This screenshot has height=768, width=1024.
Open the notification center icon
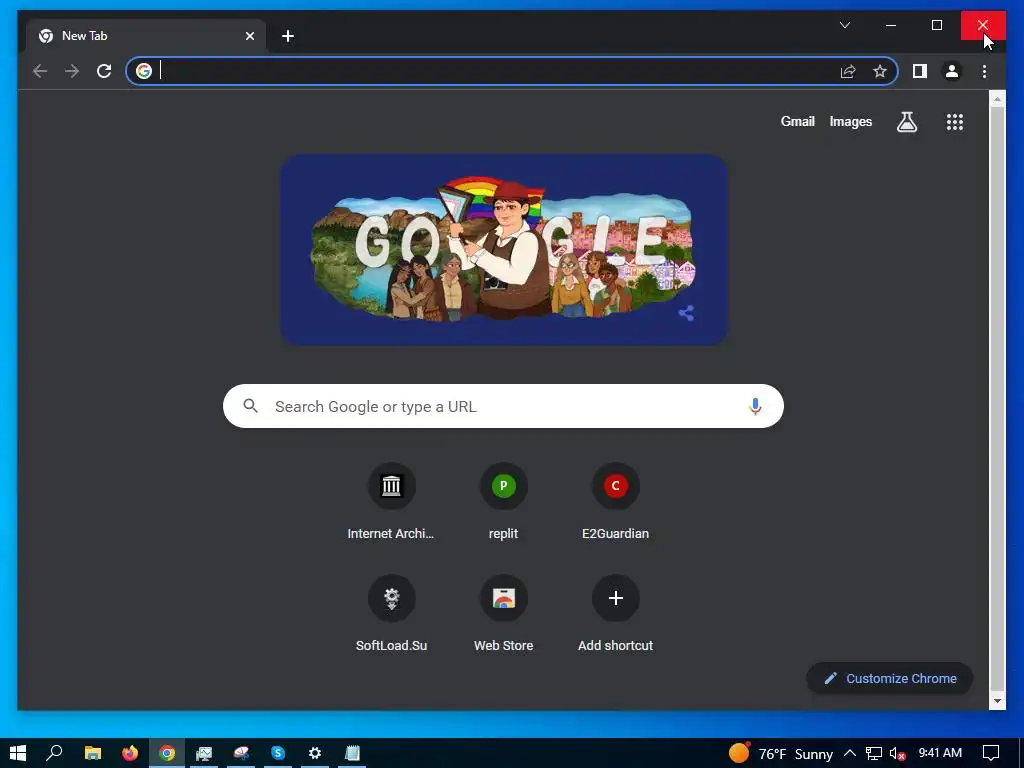pyautogui.click(x=991, y=753)
